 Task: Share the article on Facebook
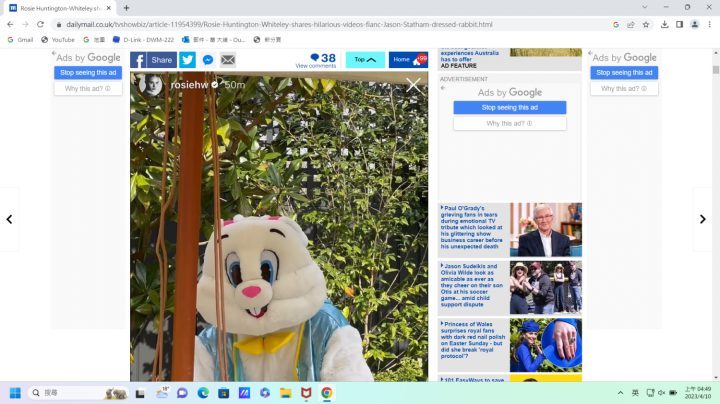pyautogui.click(x=153, y=60)
